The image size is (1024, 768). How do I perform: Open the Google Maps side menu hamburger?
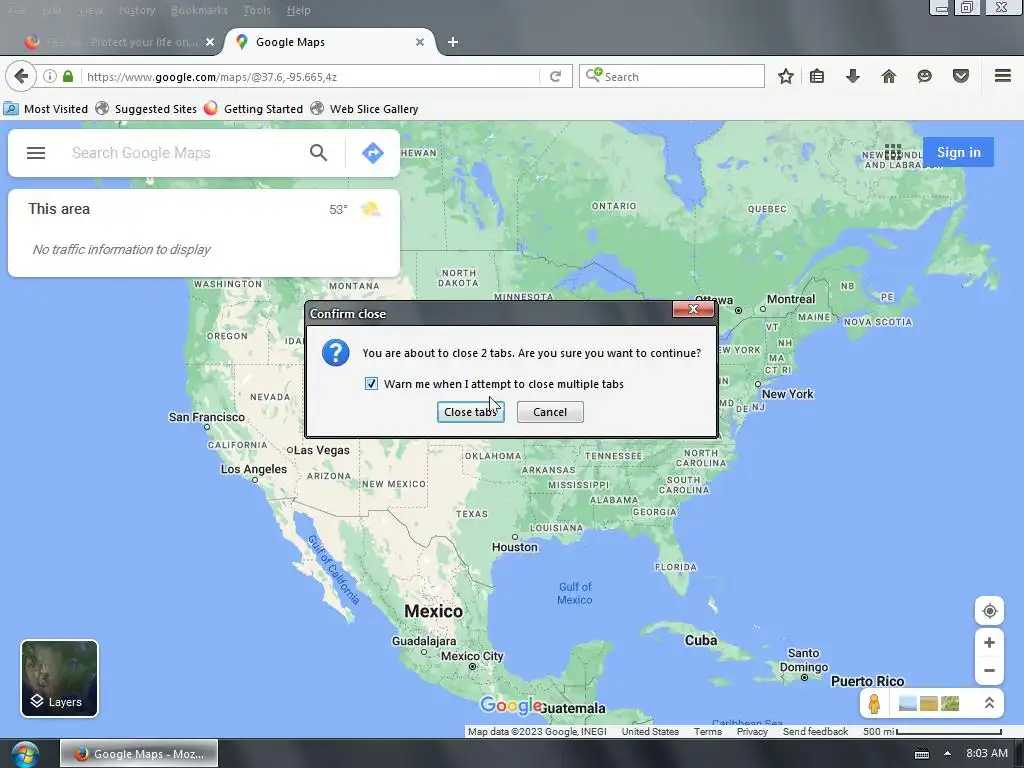click(x=36, y=153)
